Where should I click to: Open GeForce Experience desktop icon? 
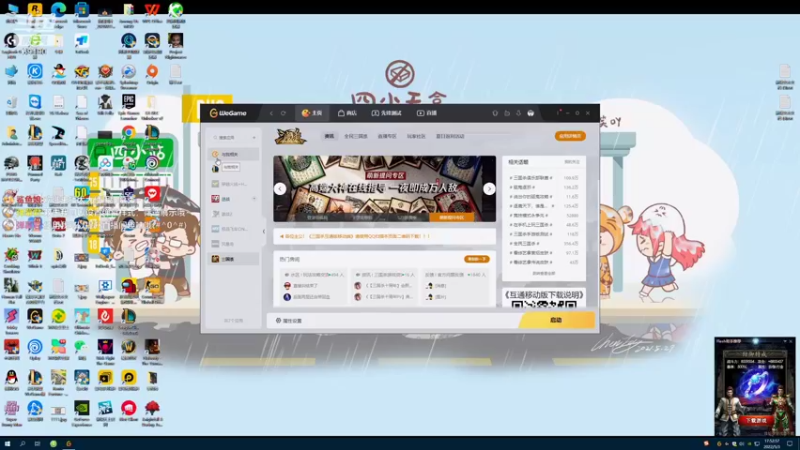click(82, 412)
